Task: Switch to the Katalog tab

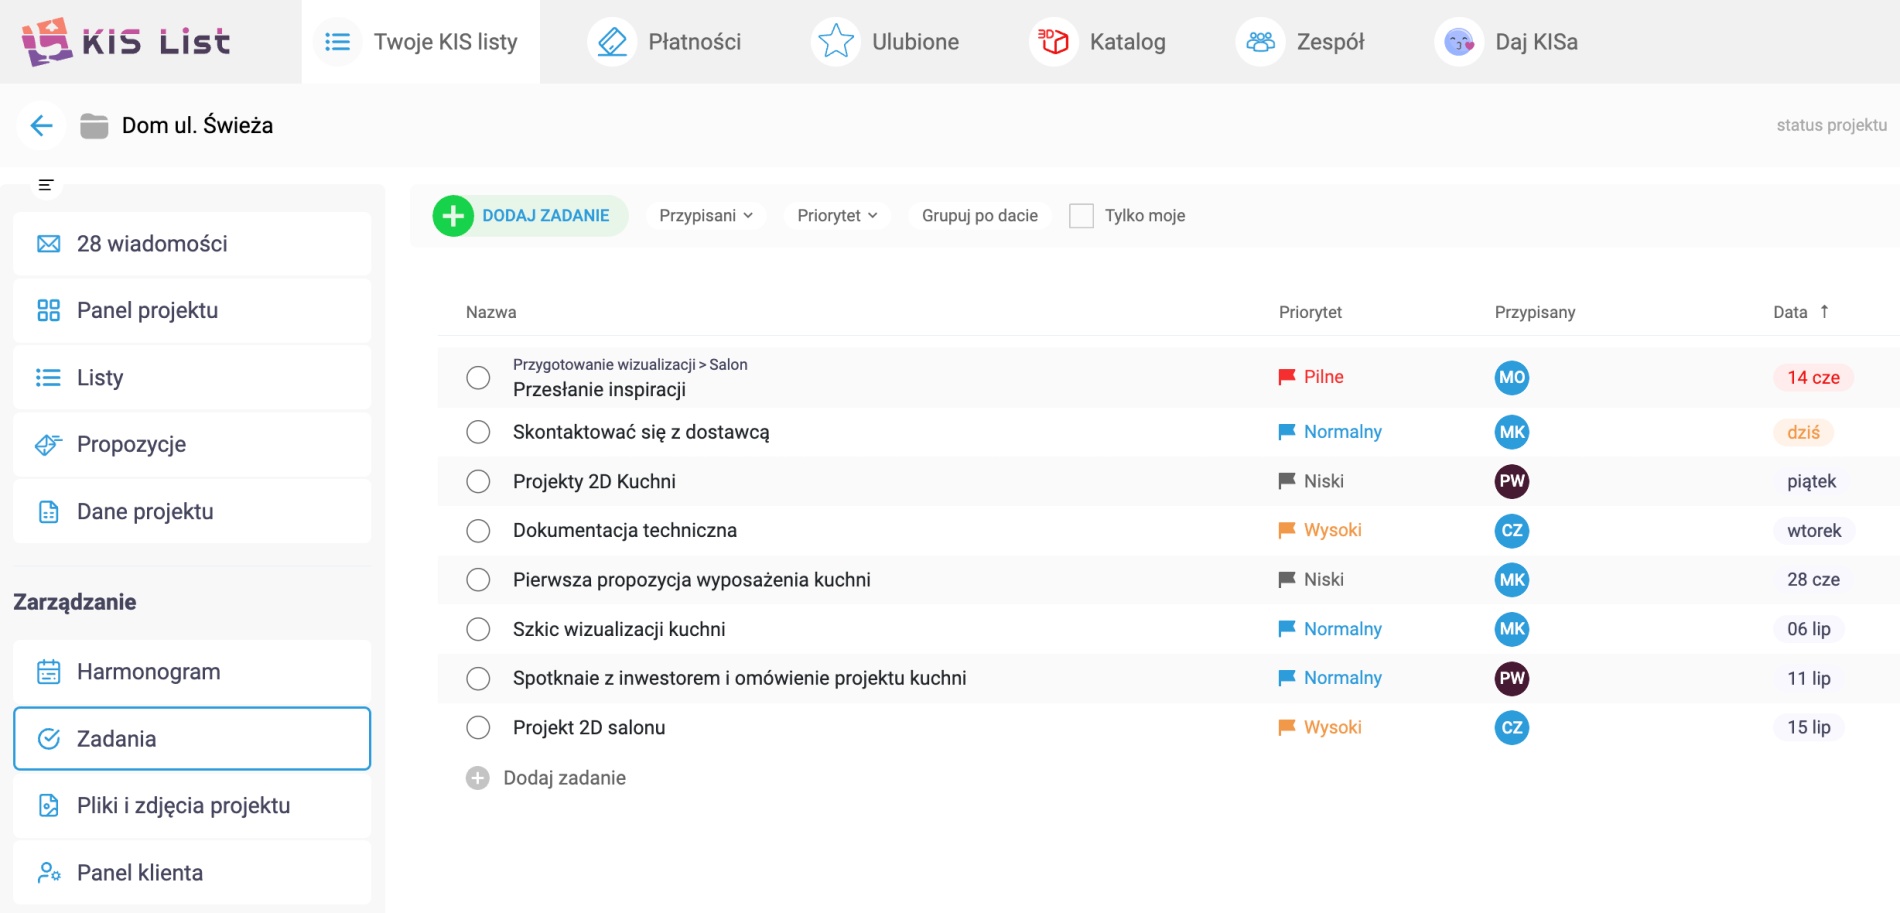Action: [x=1098, y=42]
